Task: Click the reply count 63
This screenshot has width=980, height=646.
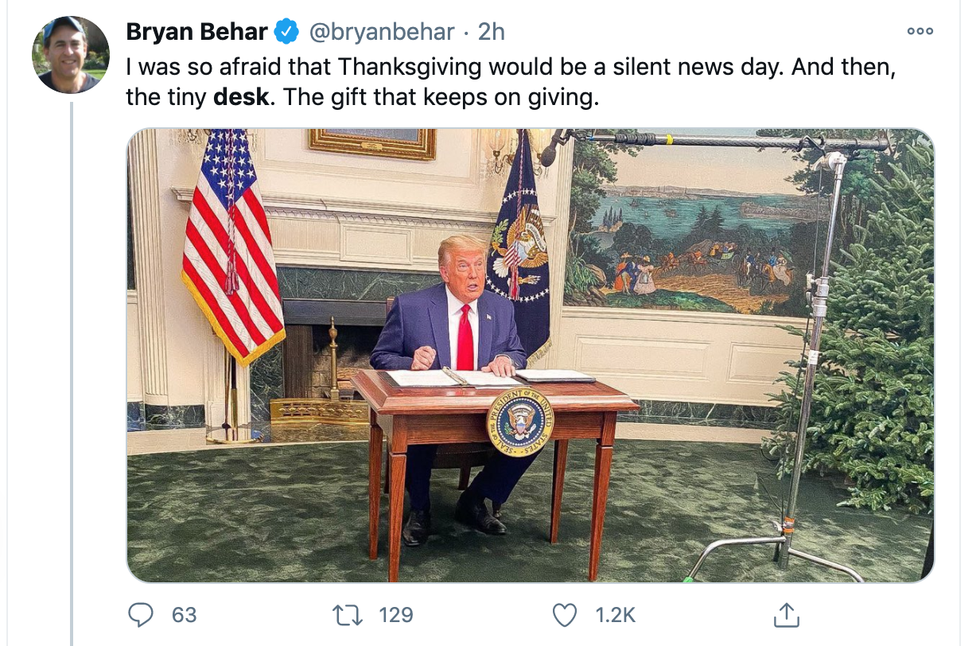Action: click(184, 614)
